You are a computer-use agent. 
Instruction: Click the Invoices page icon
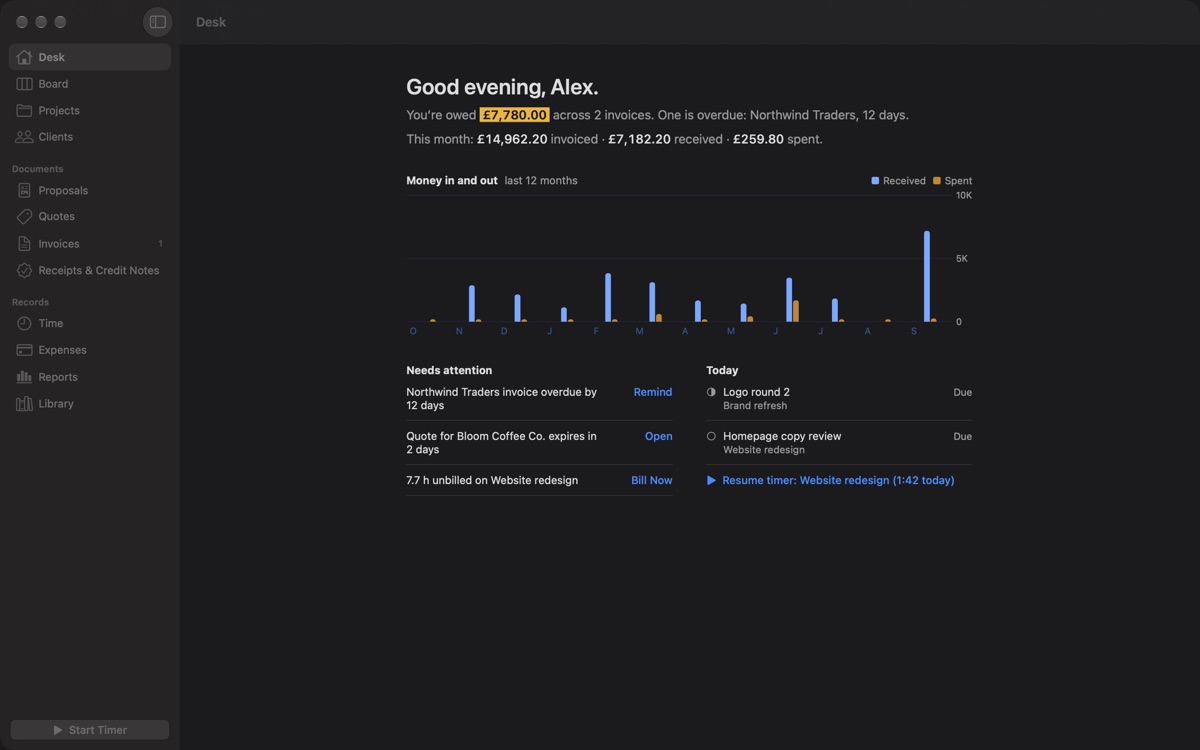click(x=24, y=244)
